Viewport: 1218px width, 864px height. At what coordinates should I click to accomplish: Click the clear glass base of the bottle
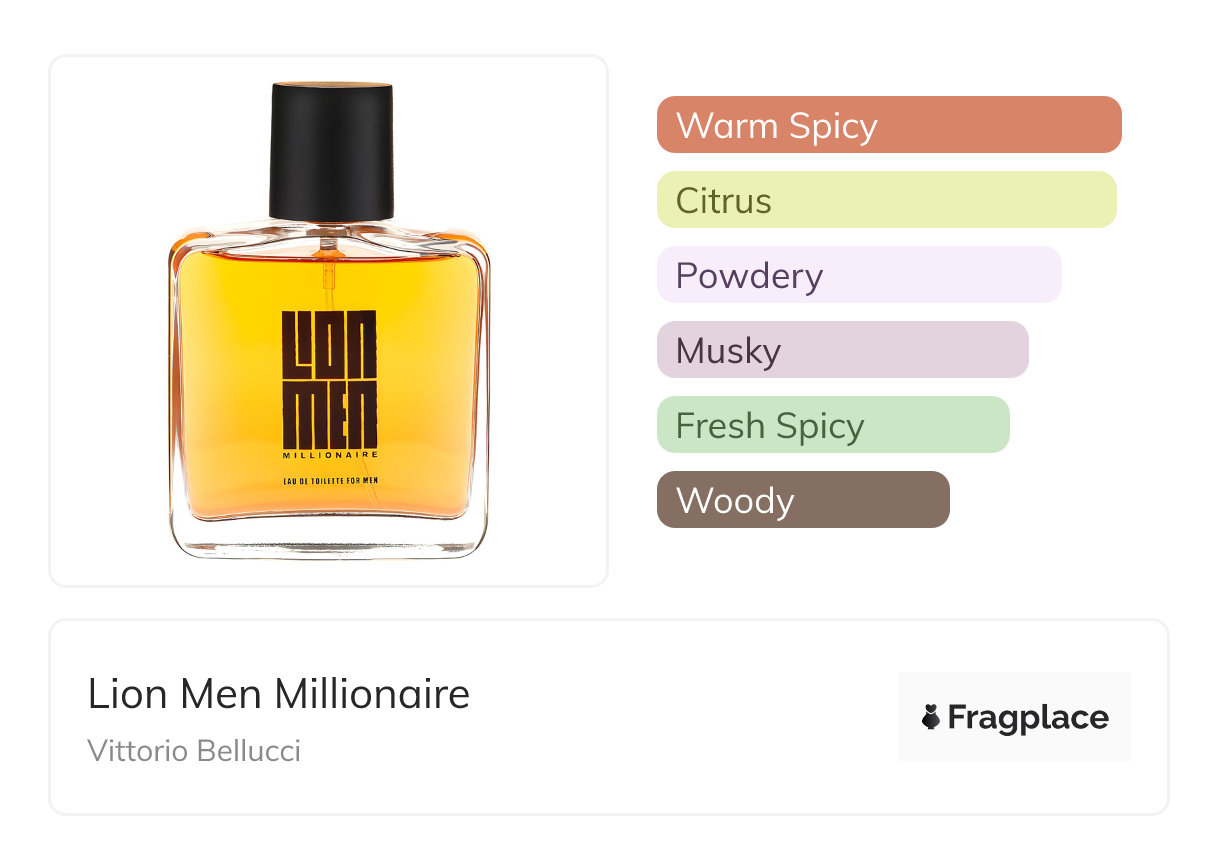[330, 538]
